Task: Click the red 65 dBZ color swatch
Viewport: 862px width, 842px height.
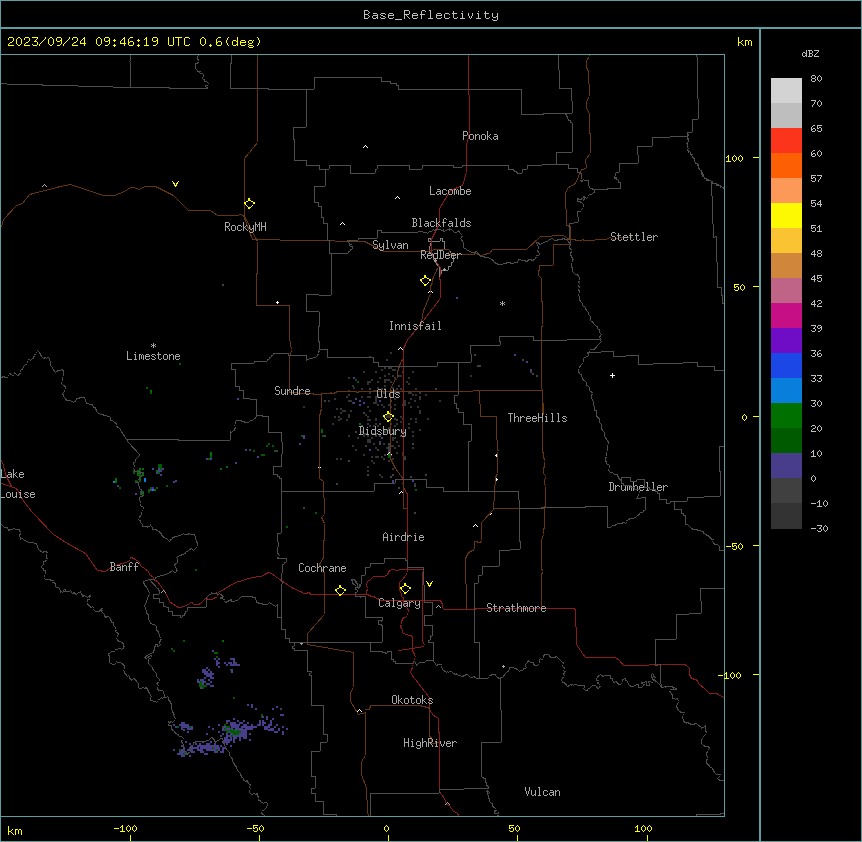Action: click(786, 140)
